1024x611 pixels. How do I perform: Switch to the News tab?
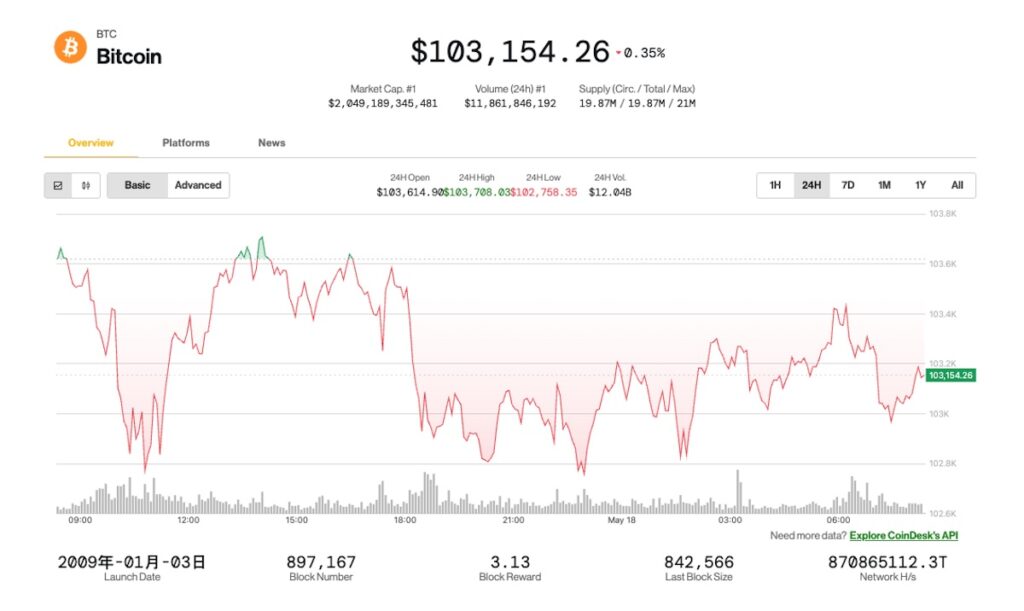[272, 143]
